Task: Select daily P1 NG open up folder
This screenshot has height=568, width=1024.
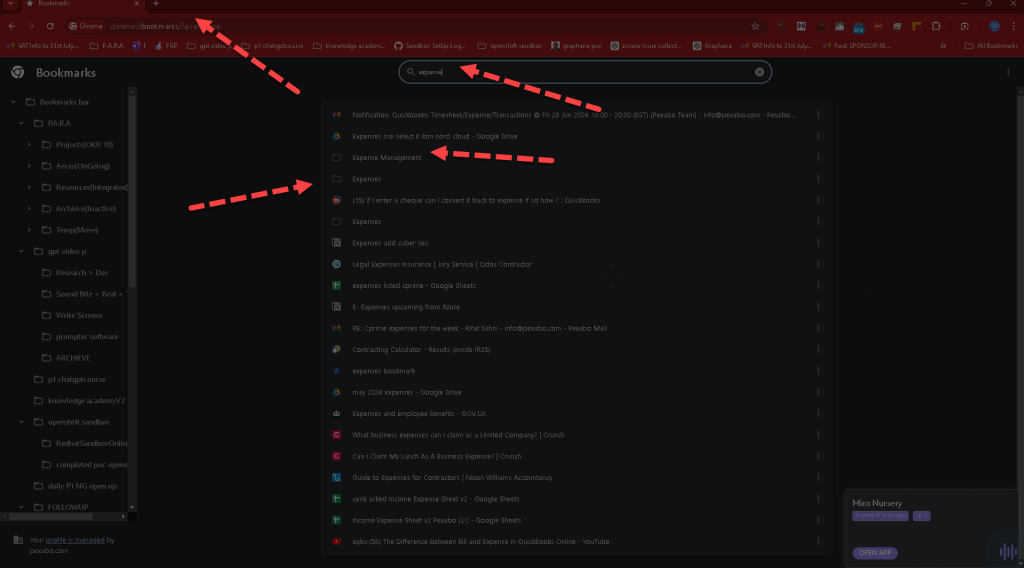Action: click(82, 486)
